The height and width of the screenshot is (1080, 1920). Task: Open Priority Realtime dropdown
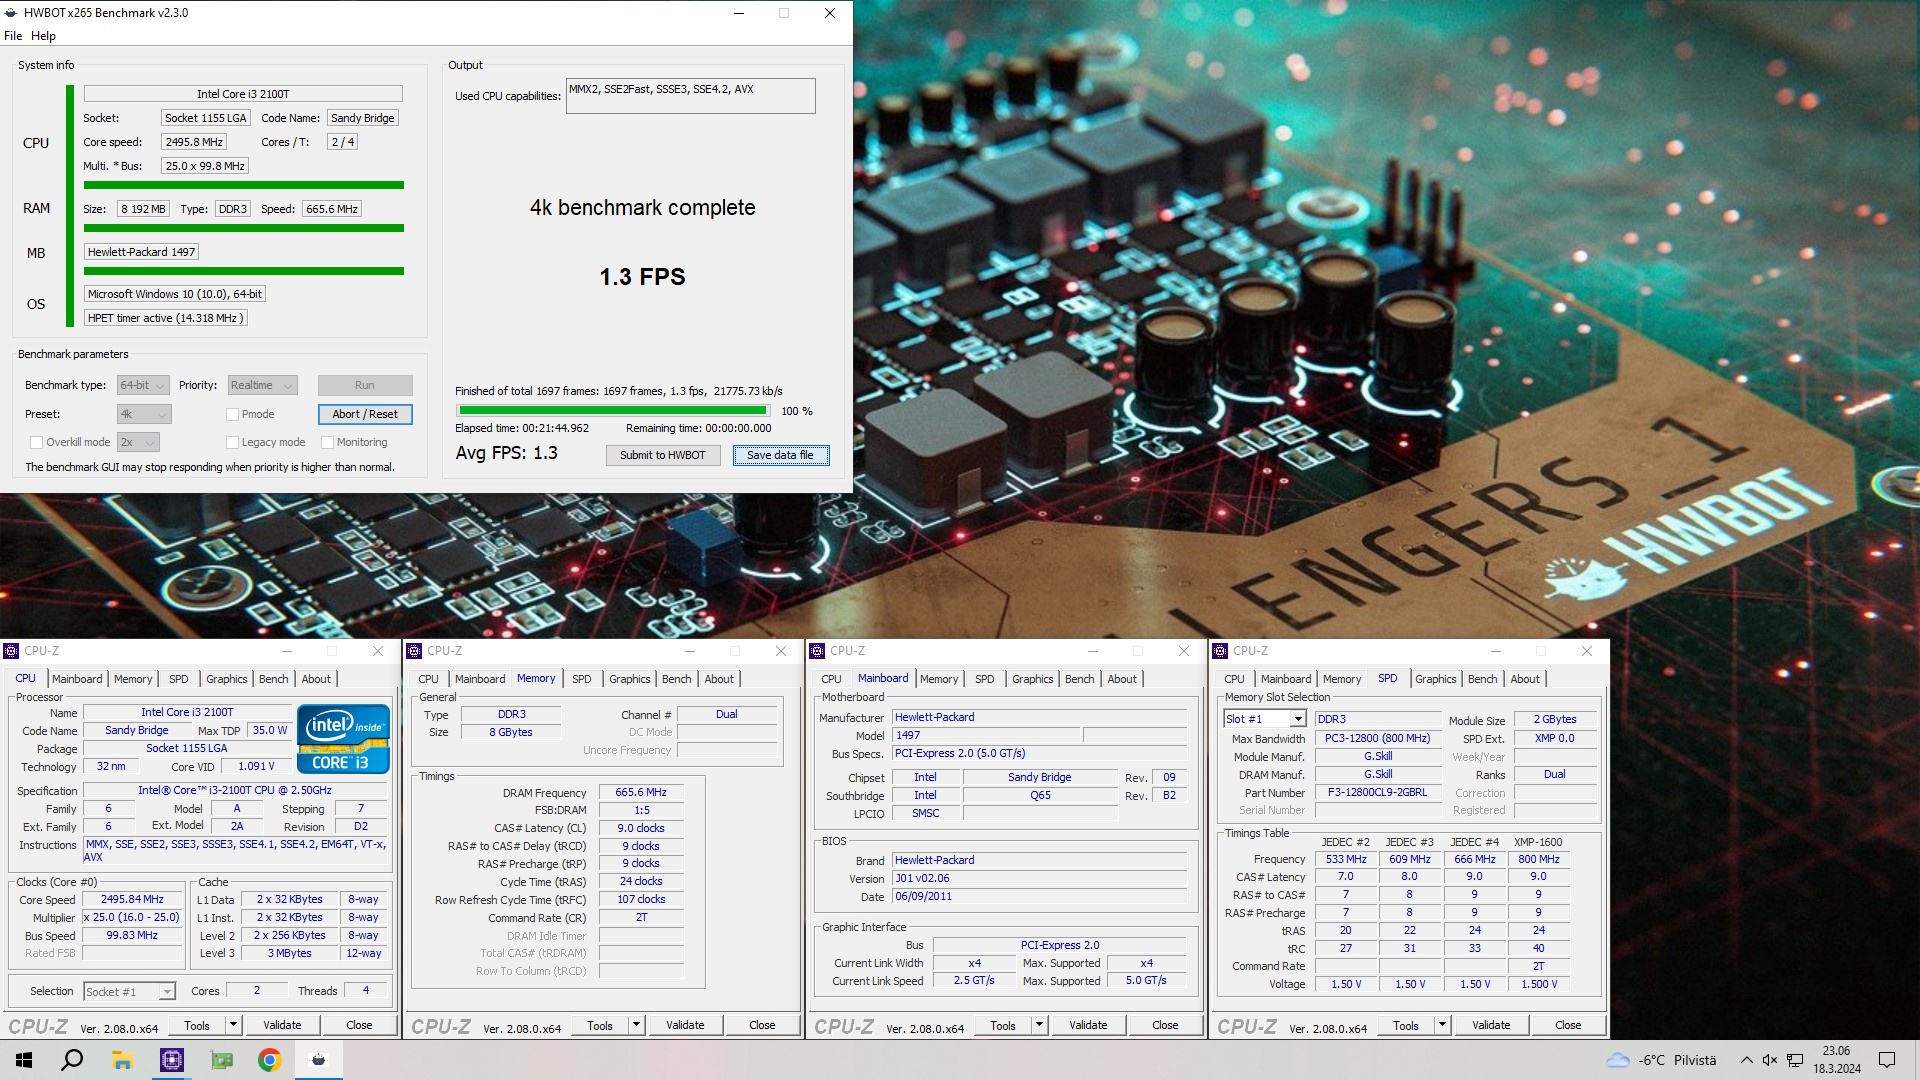262,385
